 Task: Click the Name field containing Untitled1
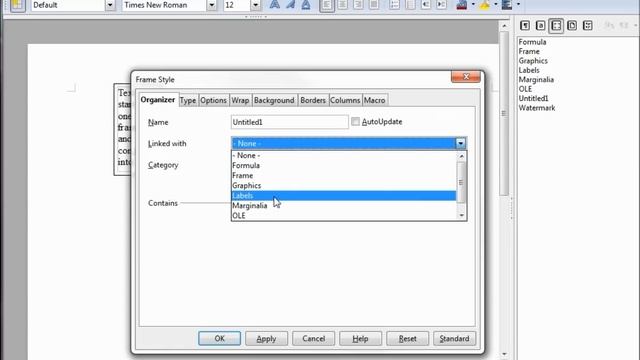coord(289,122)
